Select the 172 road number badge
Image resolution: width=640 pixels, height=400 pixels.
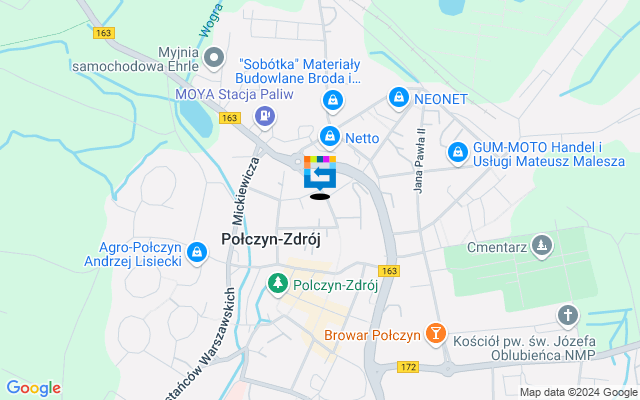pyautogui.click(x=408, y=367)
